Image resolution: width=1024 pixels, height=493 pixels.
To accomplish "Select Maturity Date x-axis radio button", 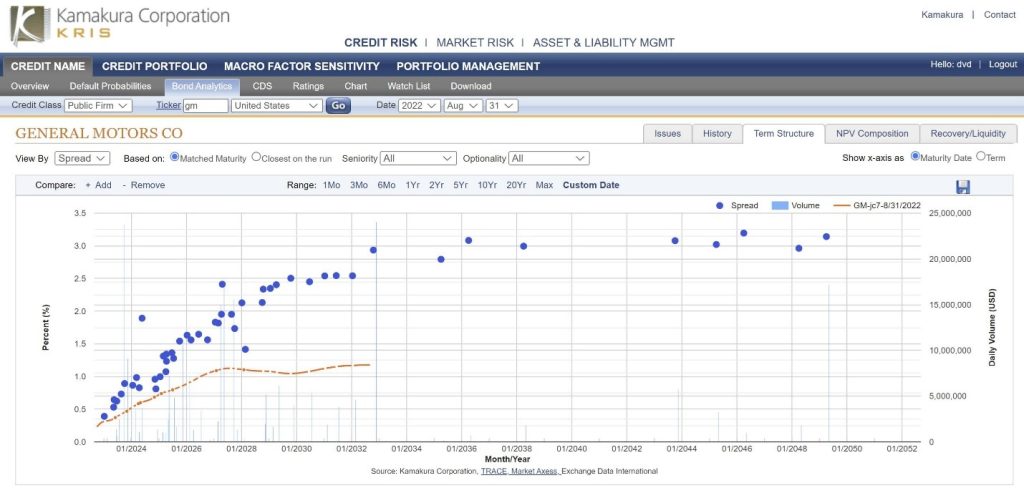I will 915,157.
